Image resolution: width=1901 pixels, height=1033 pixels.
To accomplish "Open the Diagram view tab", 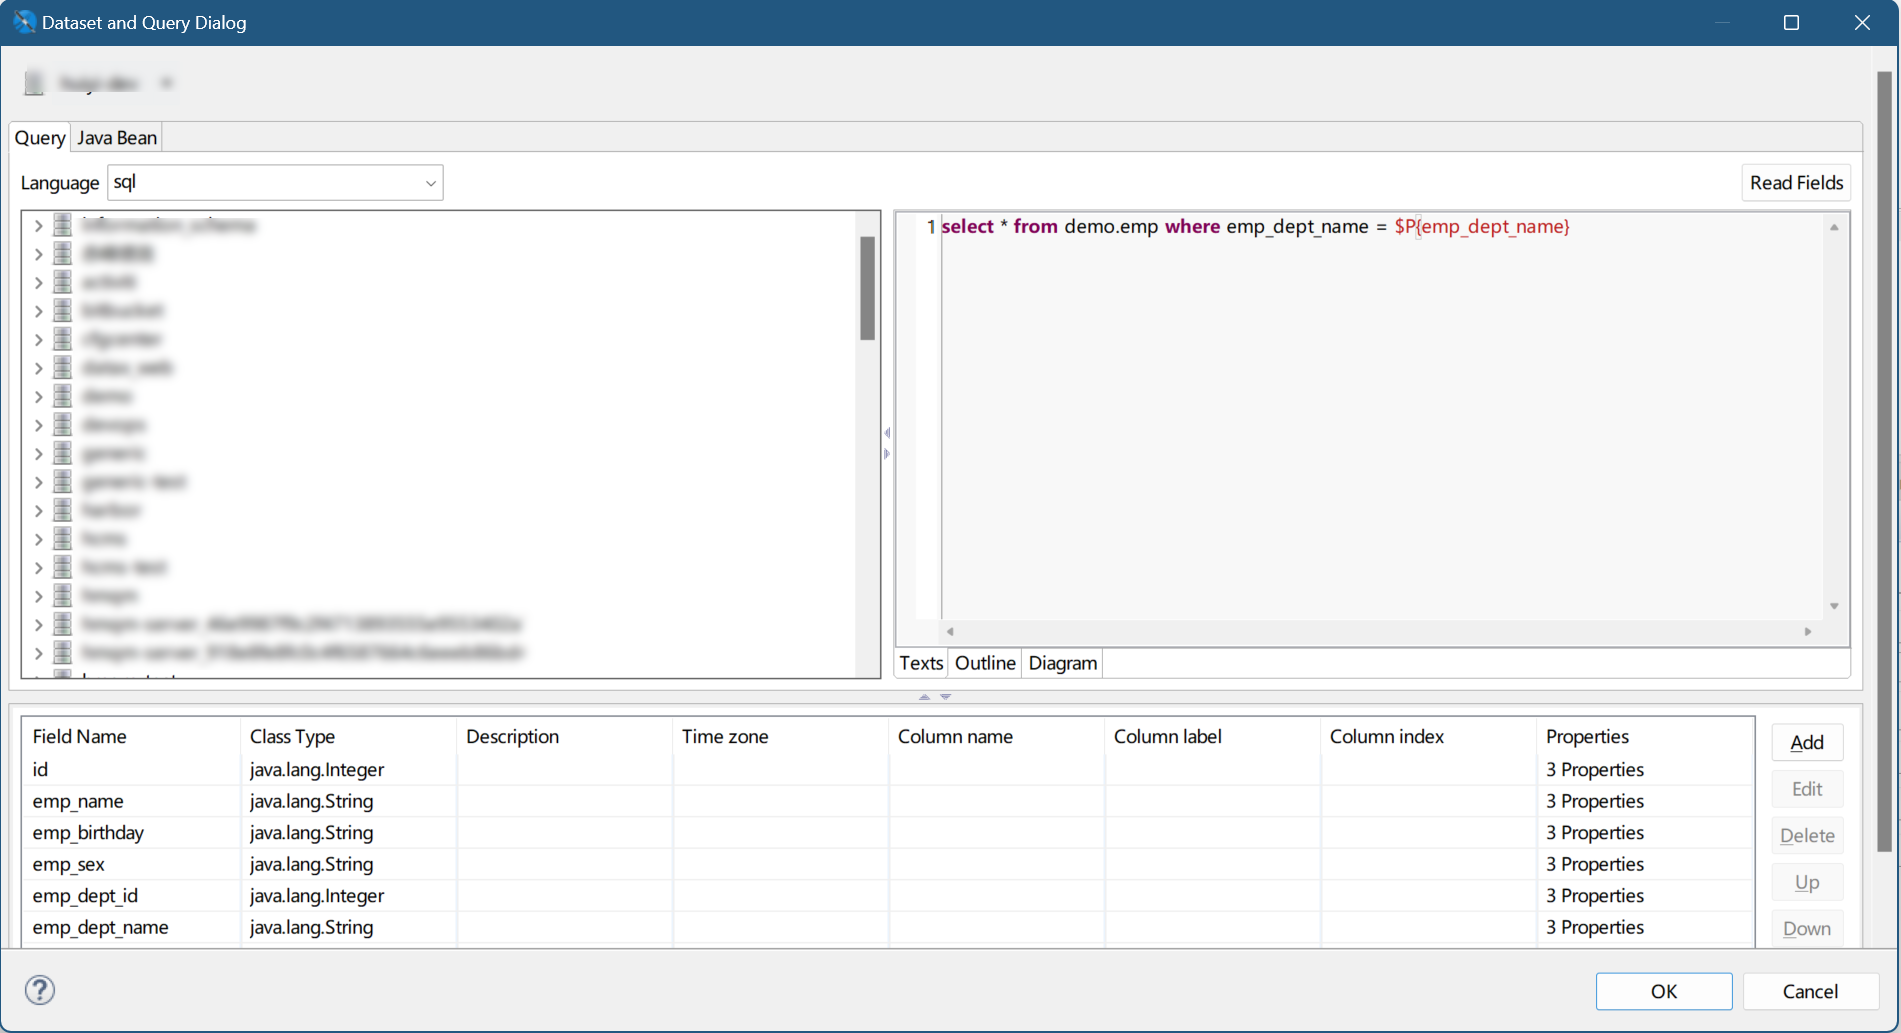I will coord(1061,662).
